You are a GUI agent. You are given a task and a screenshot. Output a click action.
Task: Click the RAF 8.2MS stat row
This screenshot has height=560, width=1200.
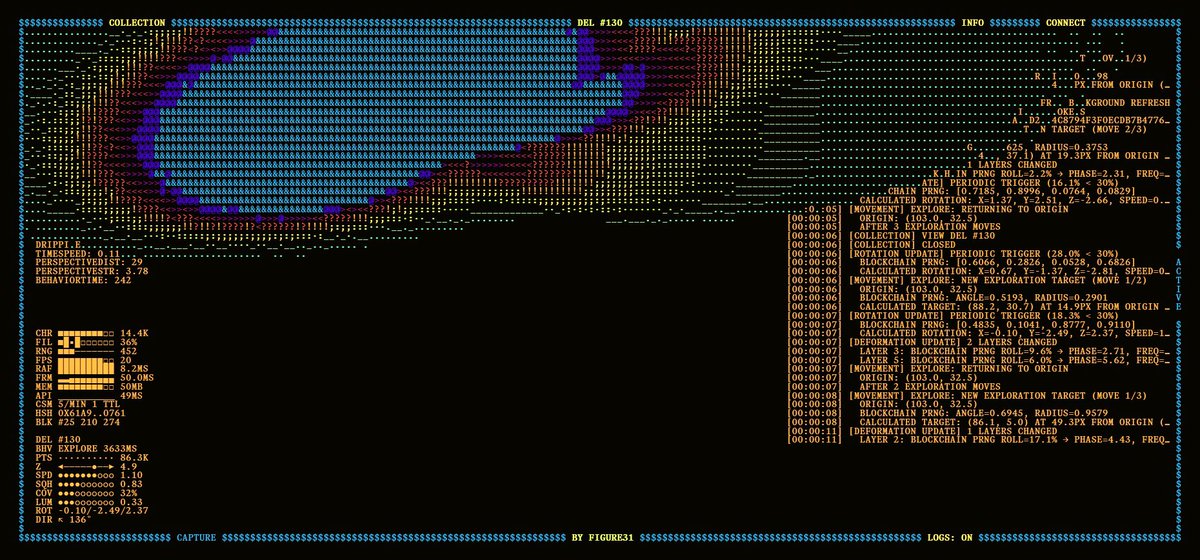tap(93, 369)
